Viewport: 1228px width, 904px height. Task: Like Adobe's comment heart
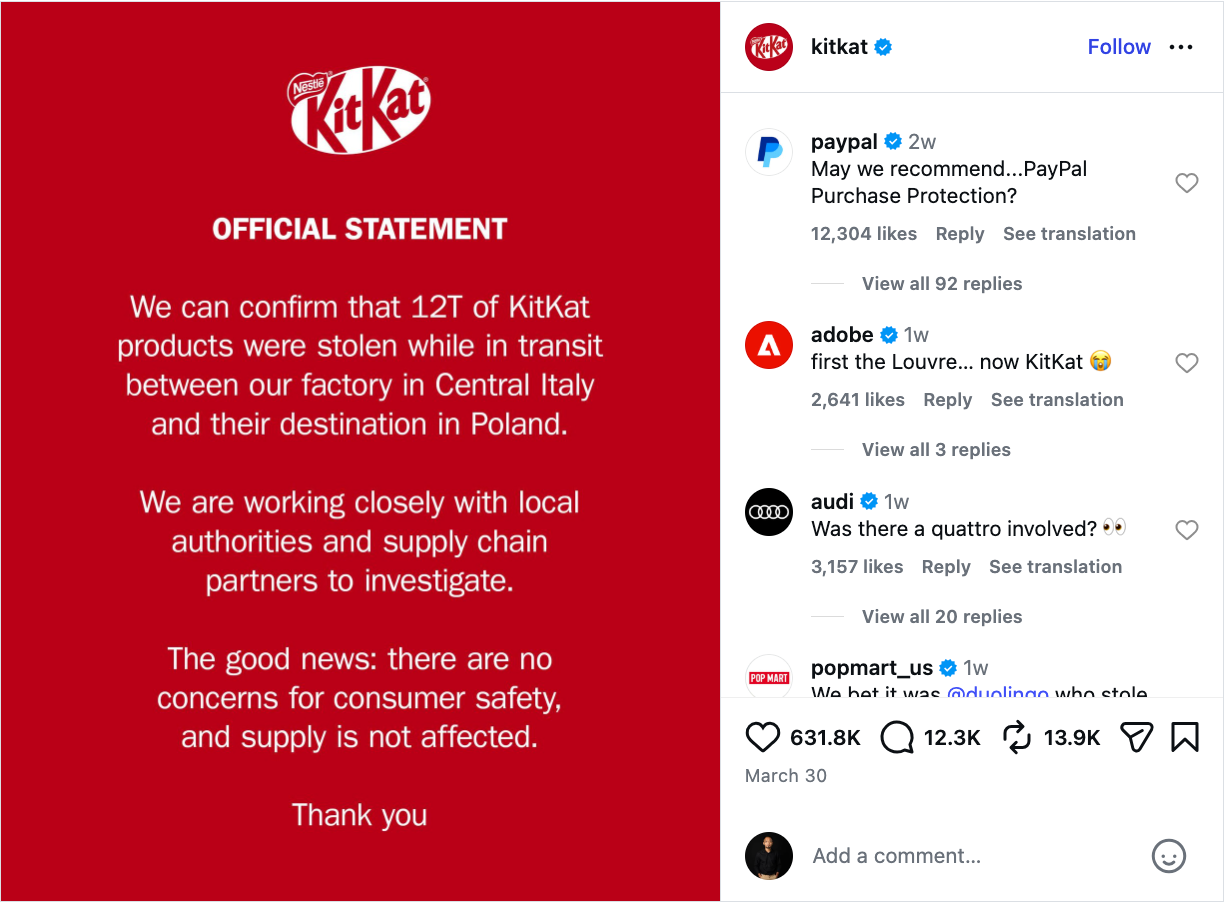tap(1186, 363)
